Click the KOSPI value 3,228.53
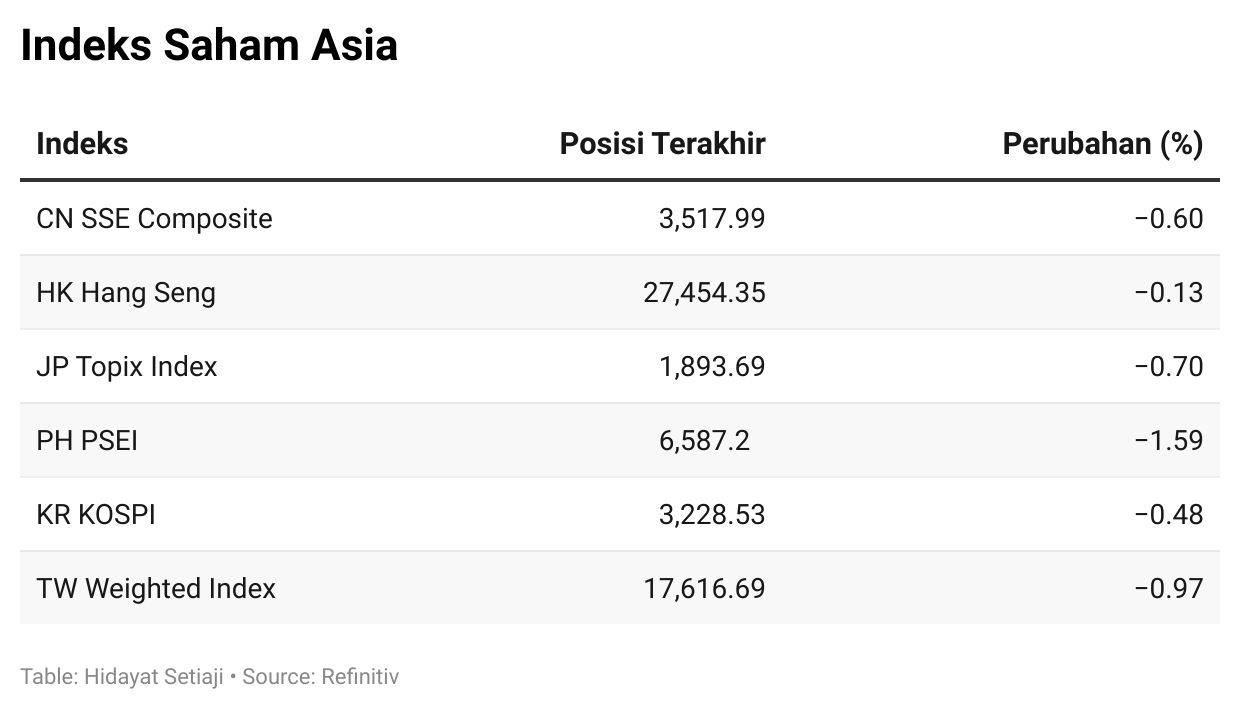1240x710 pixels. click(x=712, y=515)
